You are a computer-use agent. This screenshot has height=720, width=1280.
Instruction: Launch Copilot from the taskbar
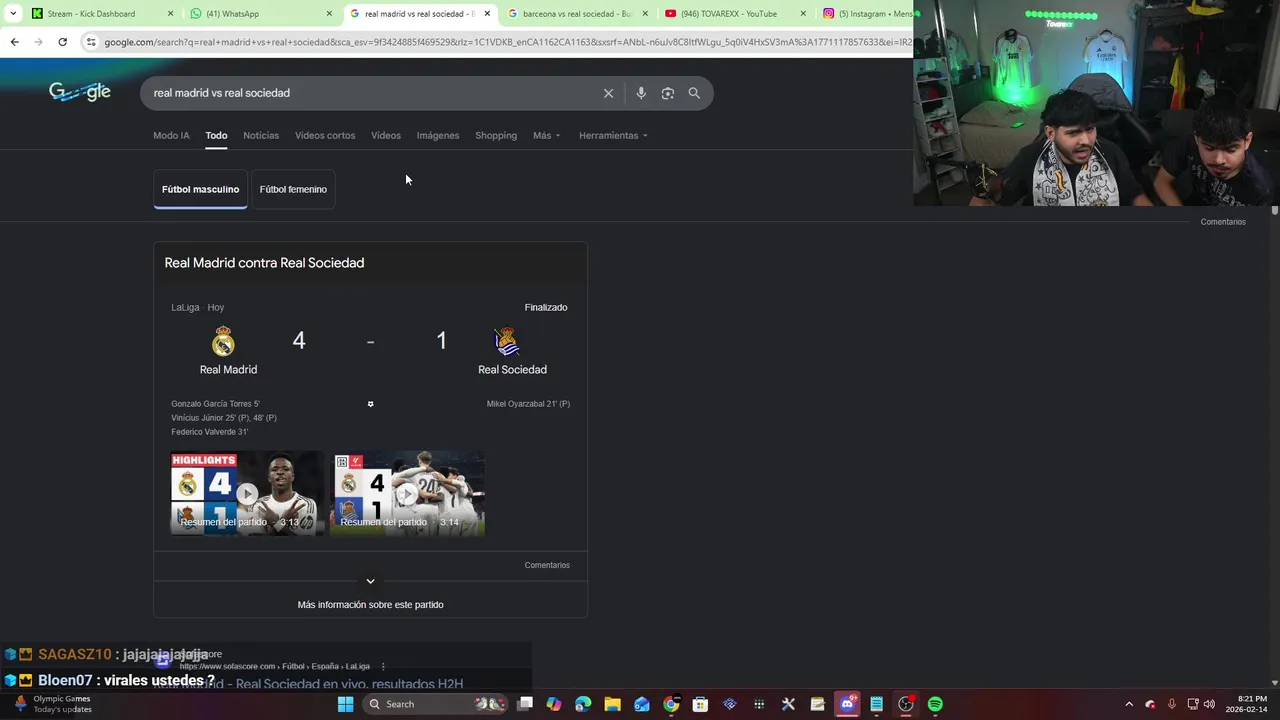554,704
